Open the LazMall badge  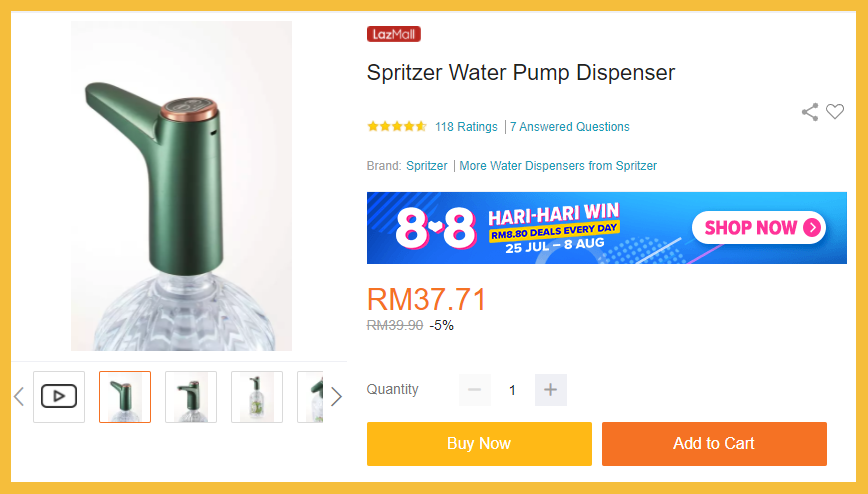394,34
